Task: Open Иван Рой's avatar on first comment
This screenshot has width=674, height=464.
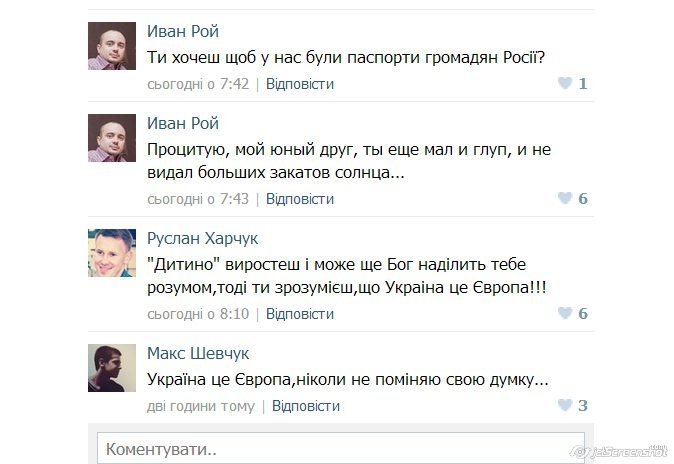Action: [x=112, y=46]
